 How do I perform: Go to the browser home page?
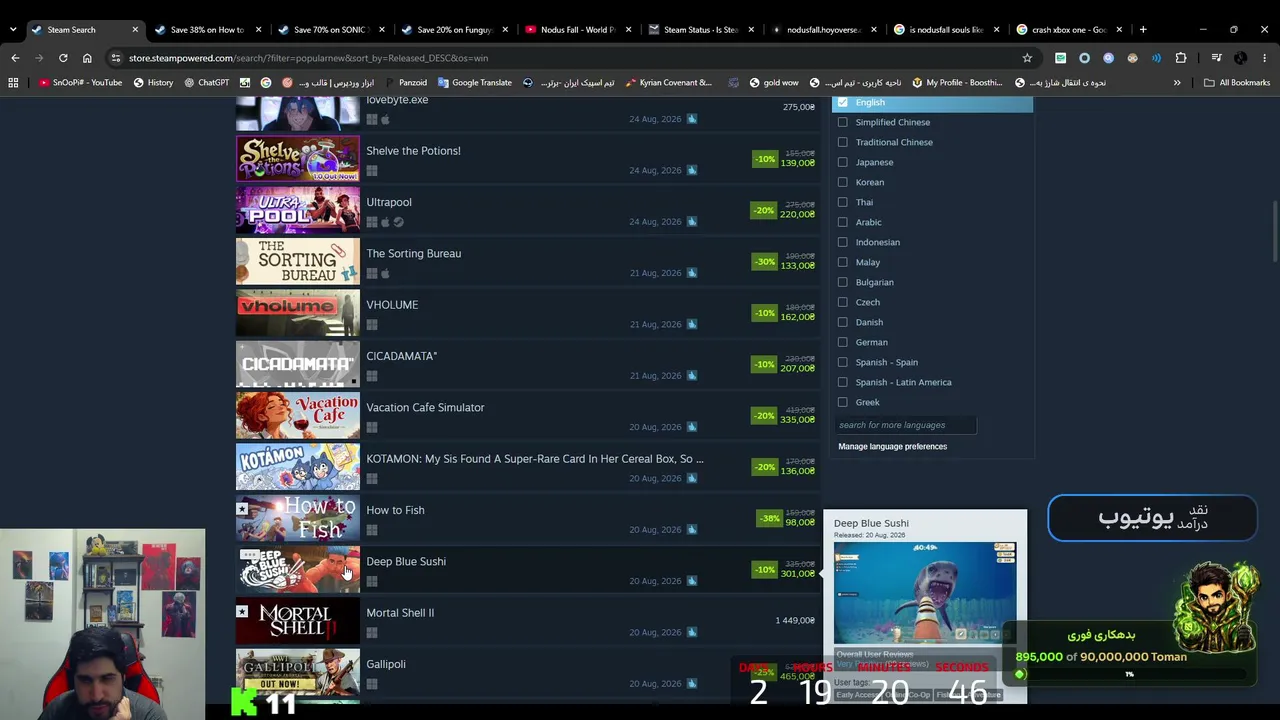point(87,58)
